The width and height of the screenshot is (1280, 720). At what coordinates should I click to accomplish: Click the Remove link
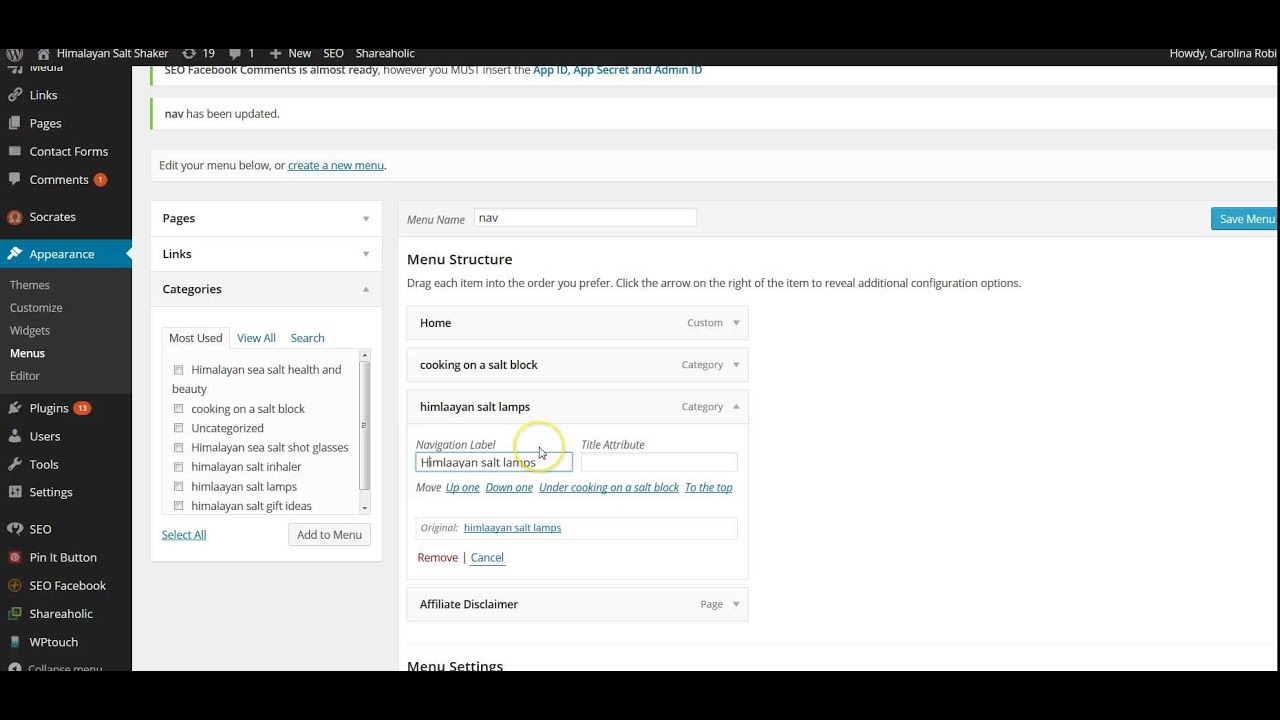pos(437,558)
